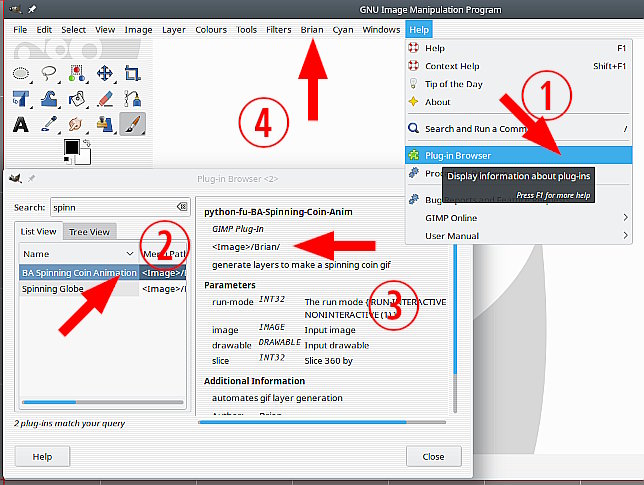Screen dimensions: 644x485
Task: Select the Eraser tool
Action: point(105,99)
